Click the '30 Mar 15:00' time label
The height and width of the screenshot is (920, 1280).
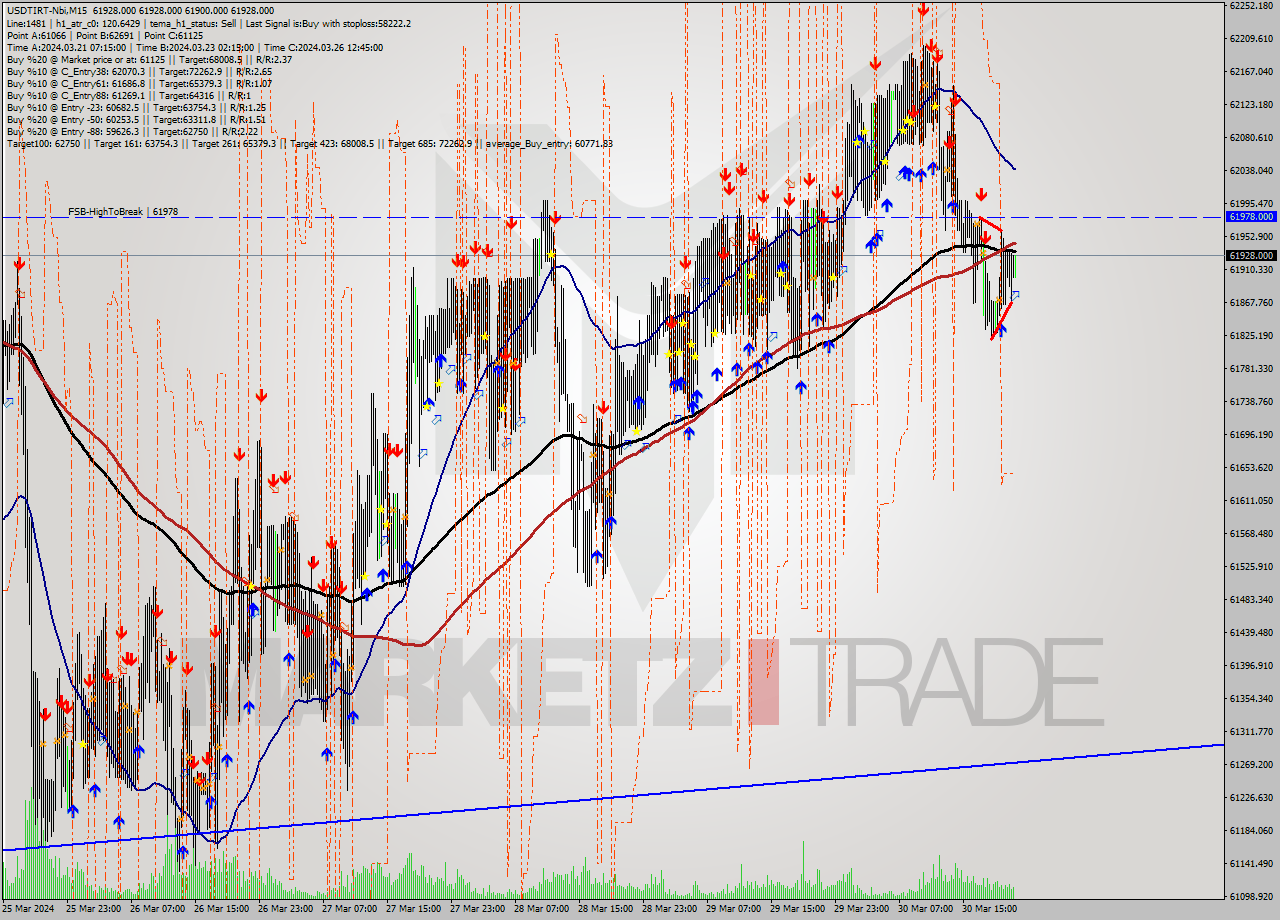point(989,910)
